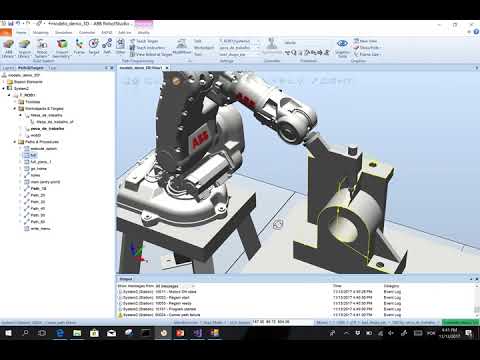Open the Import Library button
480x360 pixels.
pos(24,48)
